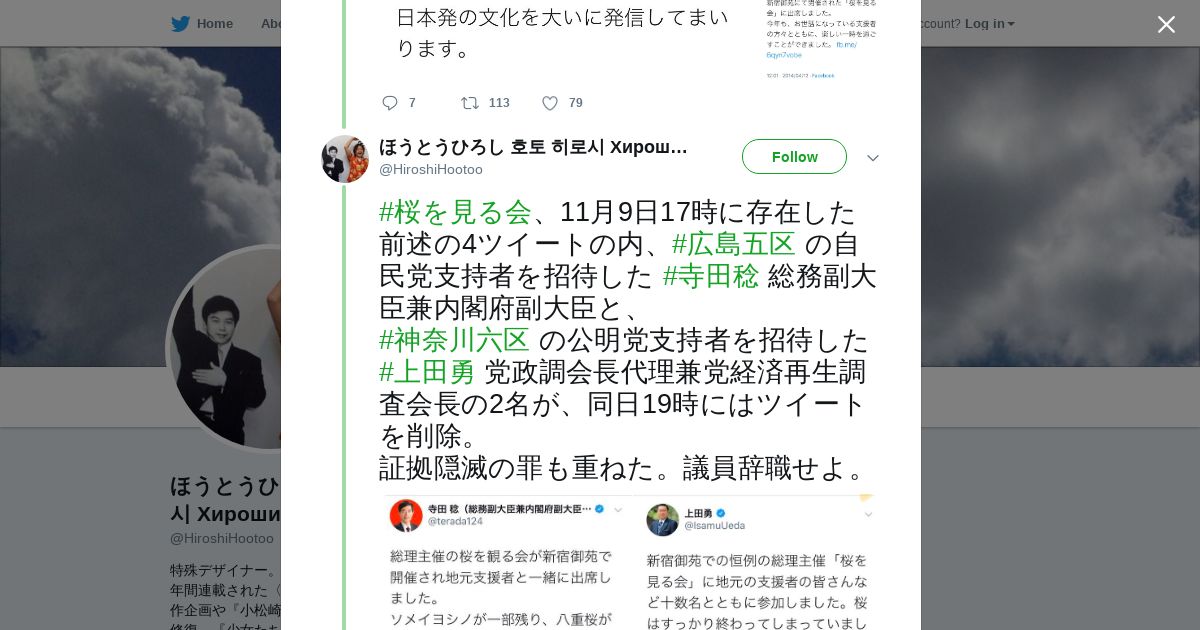1200x630 pixels.
Task: Click the #寺田稔 hashtag
Action: point(711,276)
